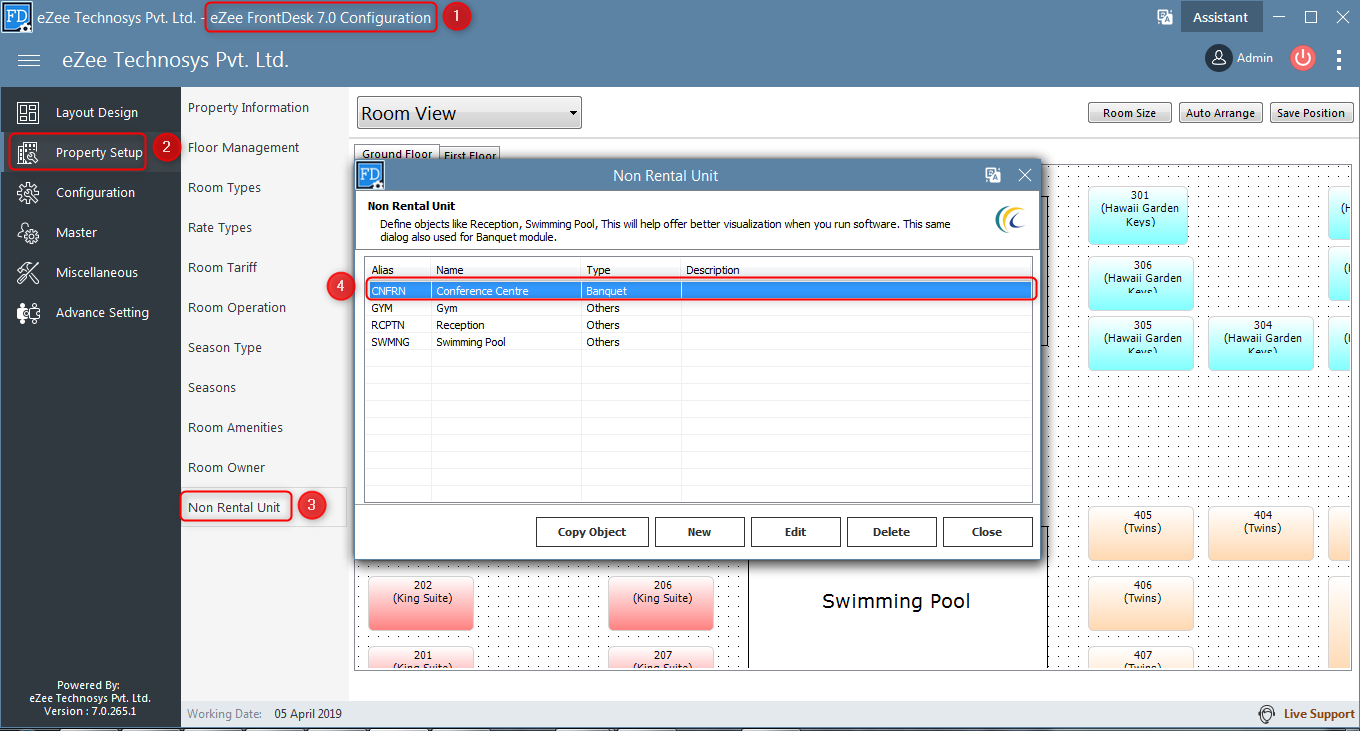Open Rate Types menu item
Image resolution: width=1360 pixels, height=731 pixels.
(220, 228)
